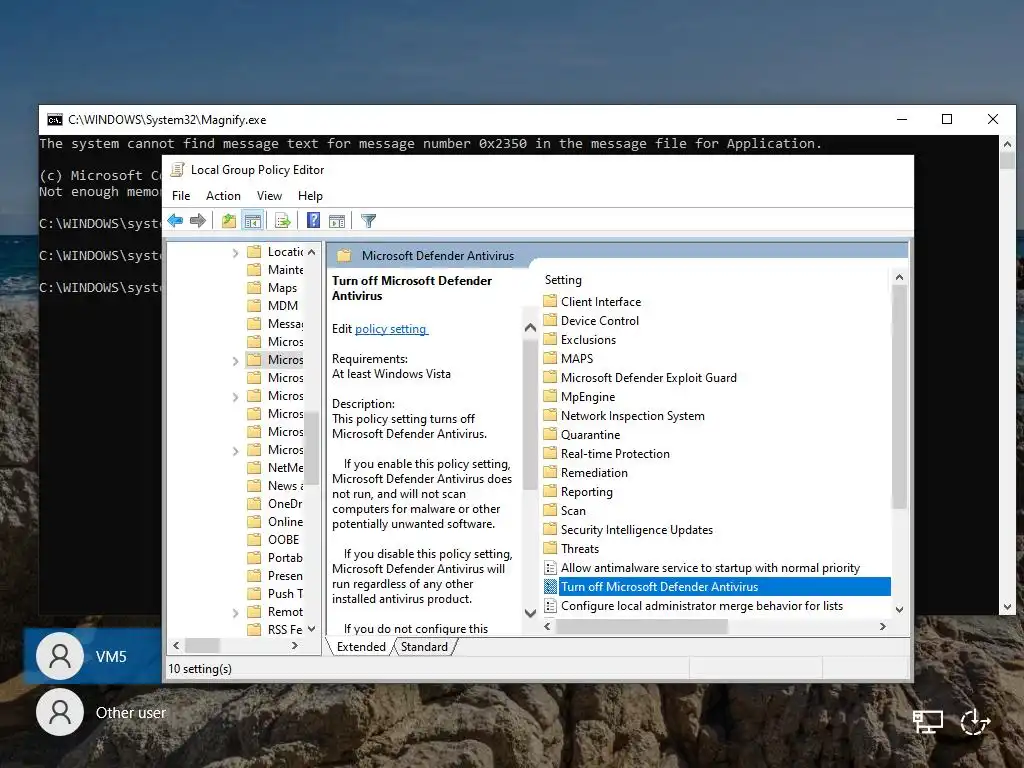
Task: Open the Scan folder
Action: coord(565,511)
